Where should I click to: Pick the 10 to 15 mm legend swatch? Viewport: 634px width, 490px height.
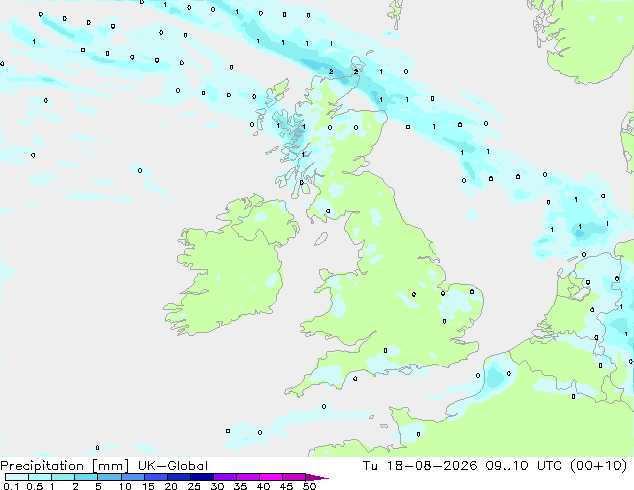coord(132,477)
